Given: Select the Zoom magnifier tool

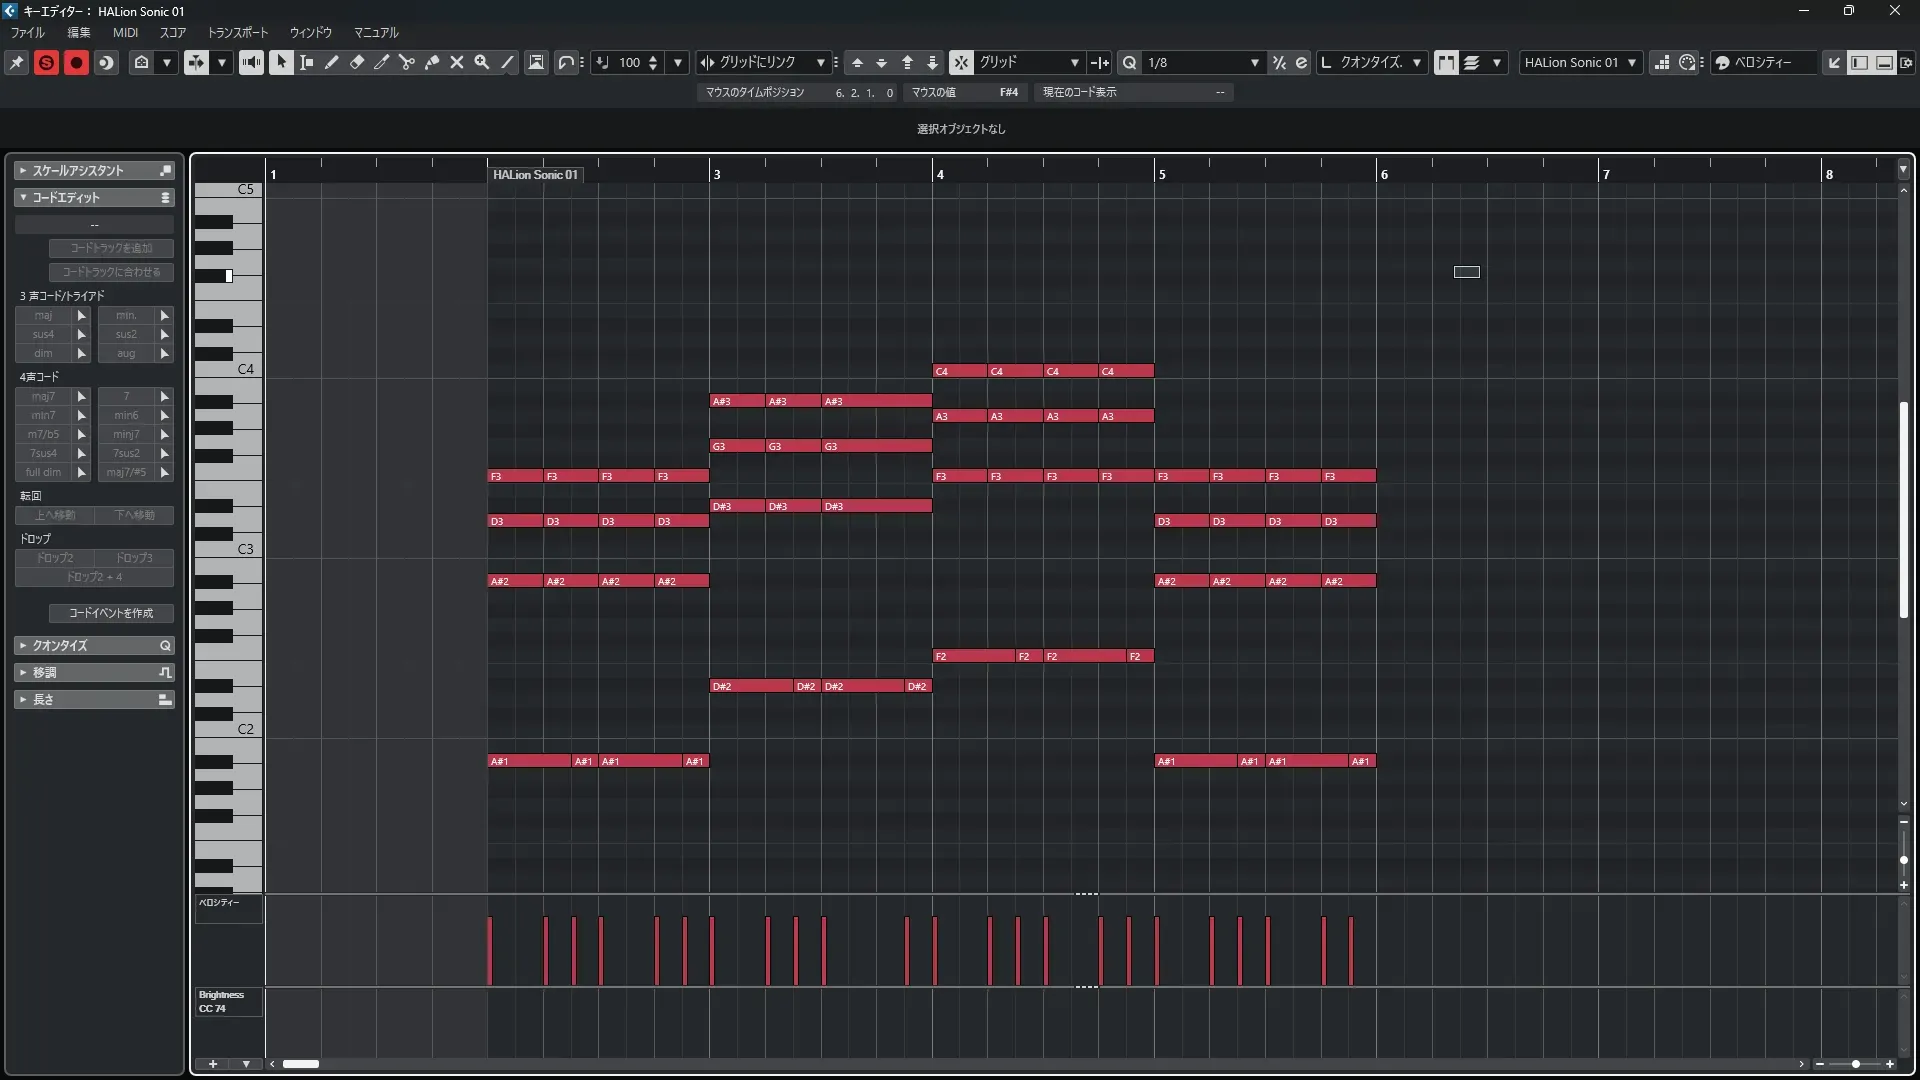Looking at the screenshot, I should click(482, 62).
